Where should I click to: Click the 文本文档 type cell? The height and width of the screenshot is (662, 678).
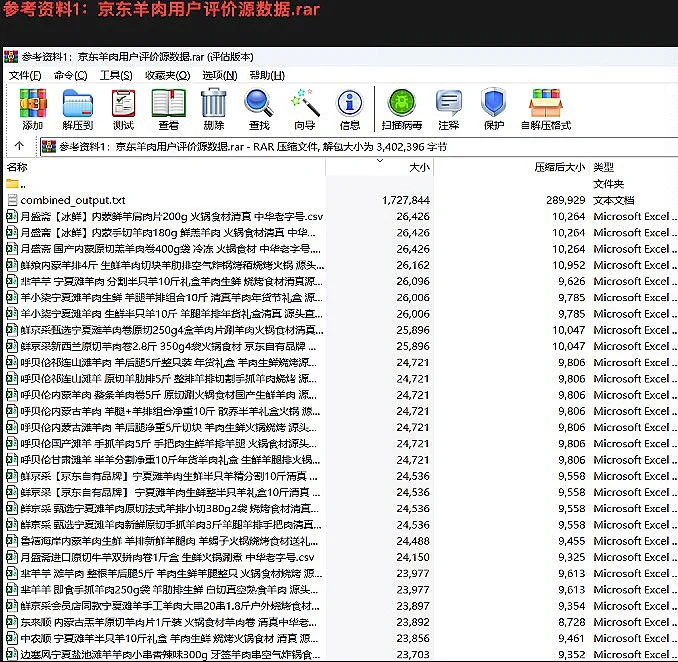pyautogui.click(x=613, y=200)
